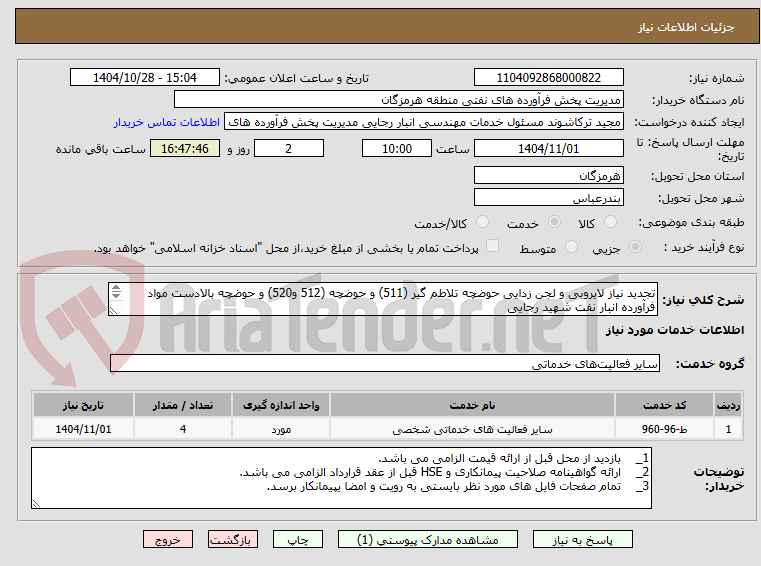
Task: Click the تاریخ نیاز column header
Action: (x=83, y=405)
